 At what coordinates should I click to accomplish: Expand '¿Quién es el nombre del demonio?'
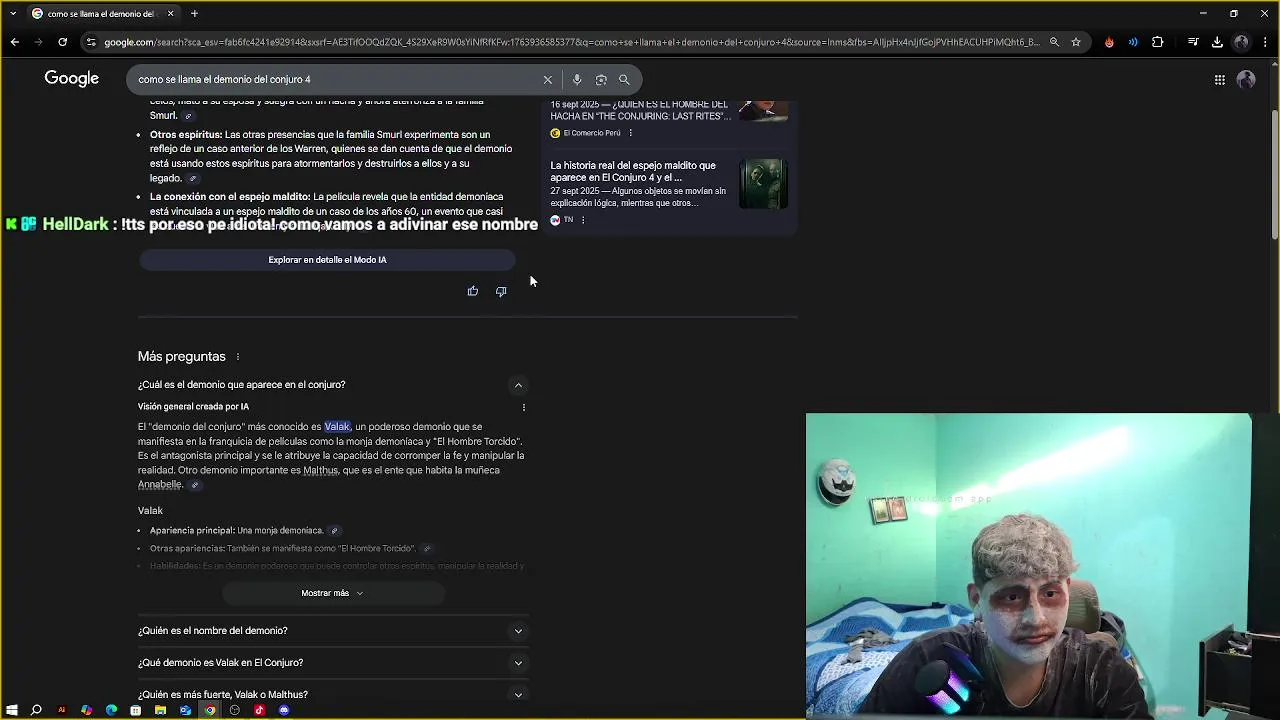332,631
